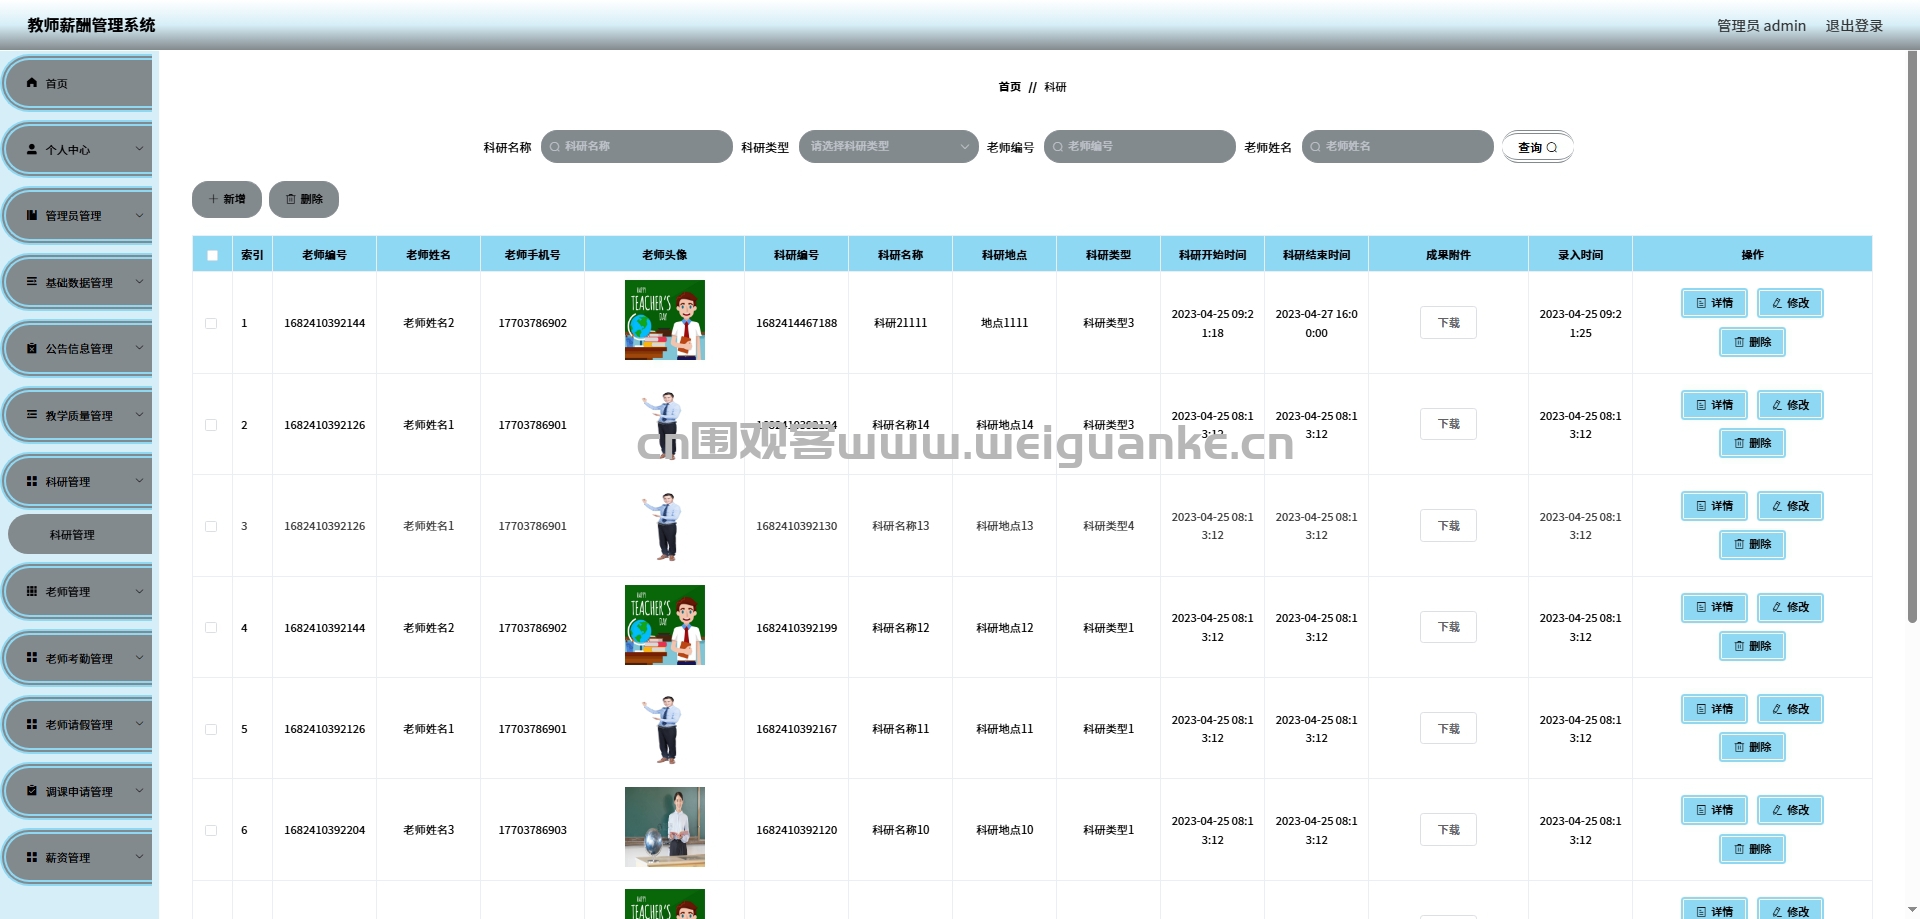Click the 老师姓名 search input field

[x=1398, y=146]
